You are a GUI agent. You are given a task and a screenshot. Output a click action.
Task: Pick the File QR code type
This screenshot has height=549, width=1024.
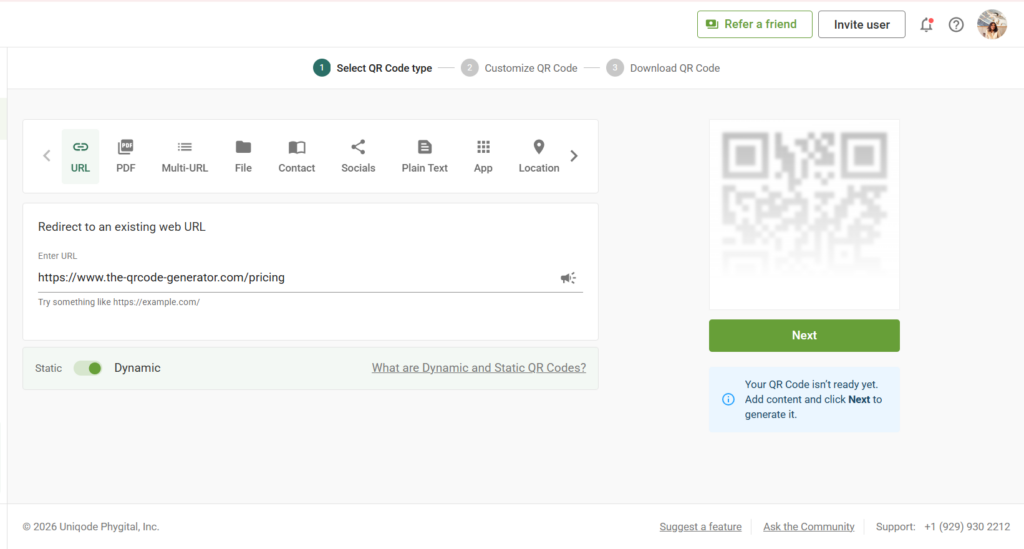pyautogui.click(x=243, y=156)
